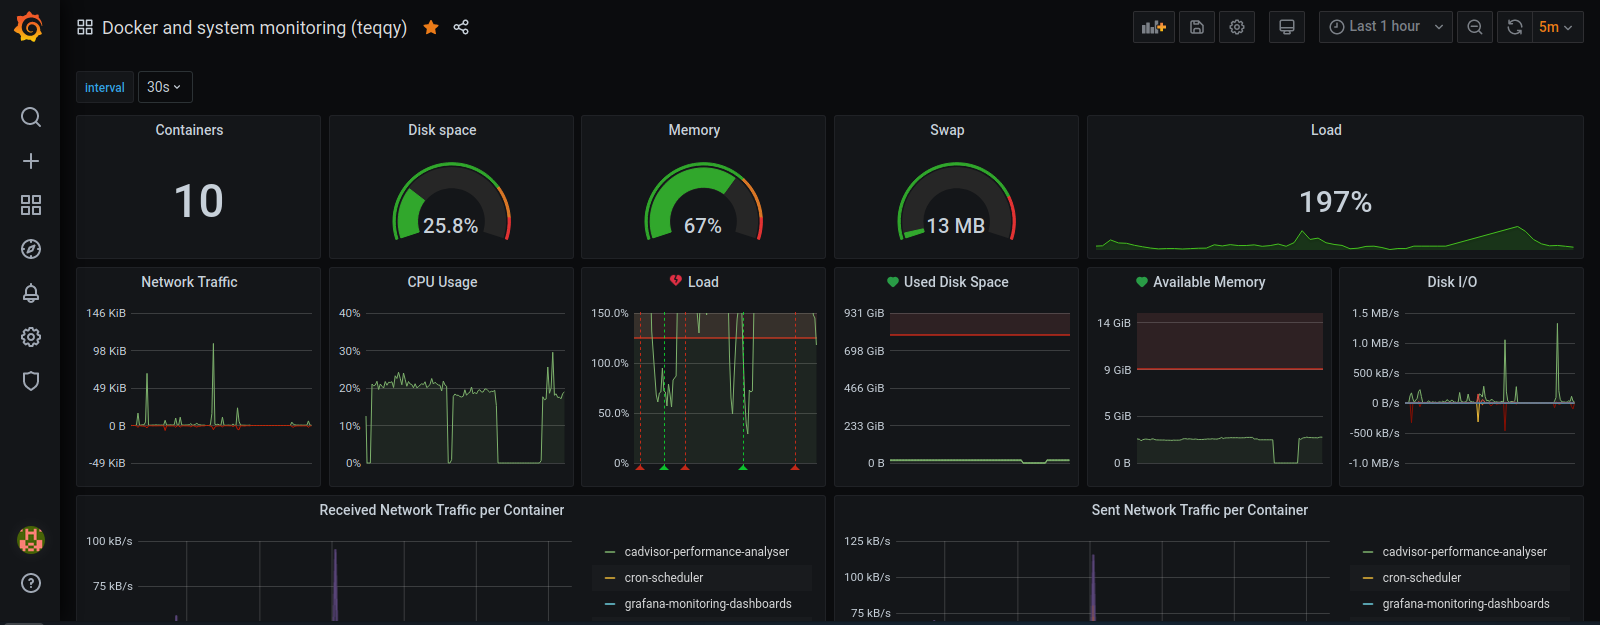Open the Search dashboards icon
This screenshot has width=1600, height=625.
[31, 117]
